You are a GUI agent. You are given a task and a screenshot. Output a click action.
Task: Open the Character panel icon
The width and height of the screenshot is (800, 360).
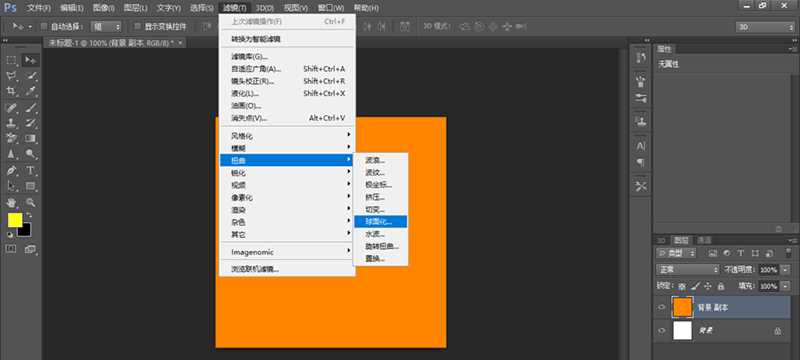pos(641,146)
